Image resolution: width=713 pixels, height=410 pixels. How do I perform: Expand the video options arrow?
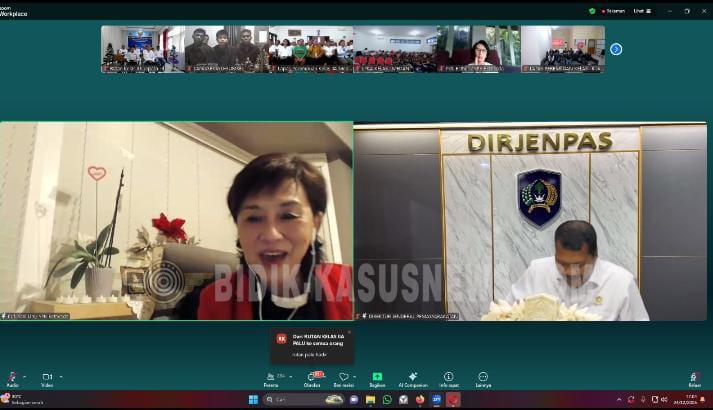(61, 377)
